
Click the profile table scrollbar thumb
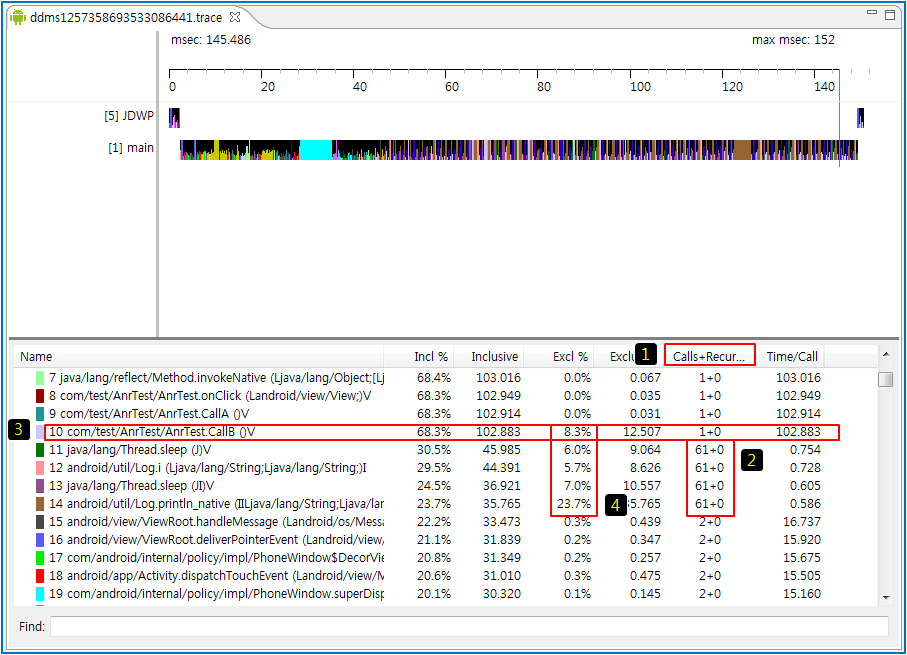(886, 380)
